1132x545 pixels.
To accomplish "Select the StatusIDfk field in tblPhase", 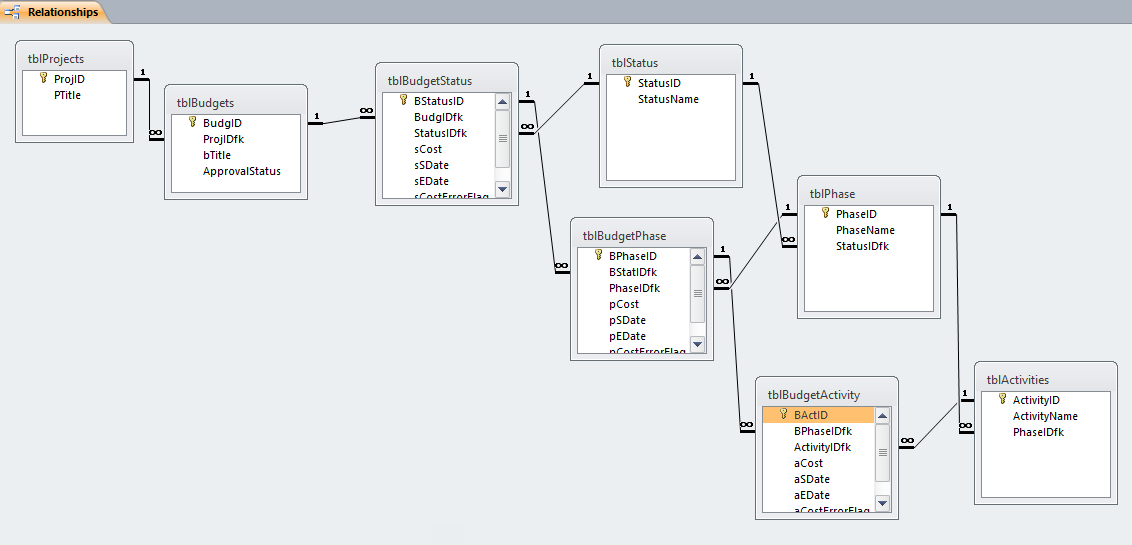I will pyautogui.click(x=862, y=245).
